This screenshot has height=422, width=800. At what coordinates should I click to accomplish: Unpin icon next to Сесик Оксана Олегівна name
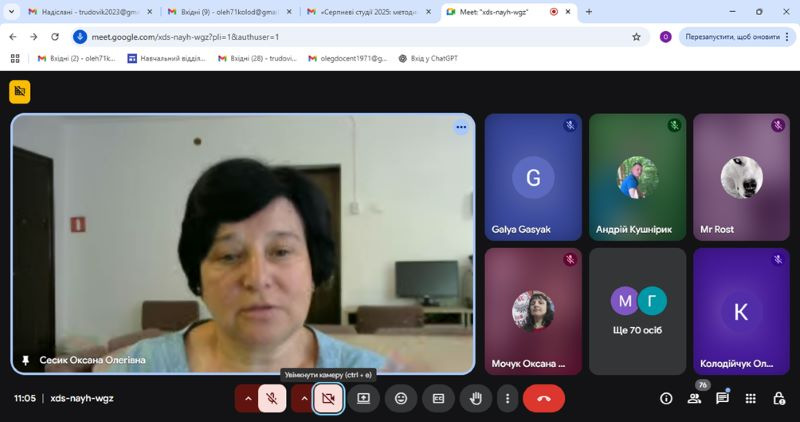point(26,360)
